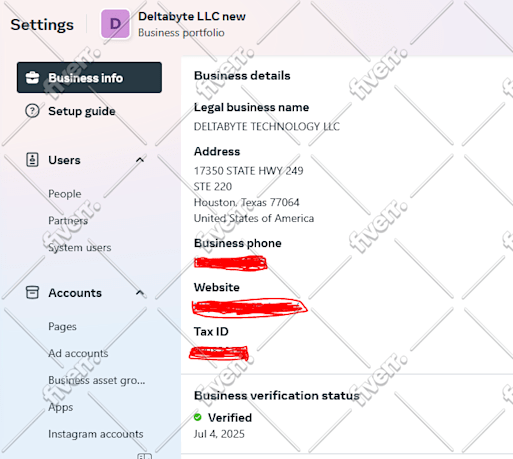Open the Setup guide menu item
Viewport: 513px width, 459px height.
point(82,111)
